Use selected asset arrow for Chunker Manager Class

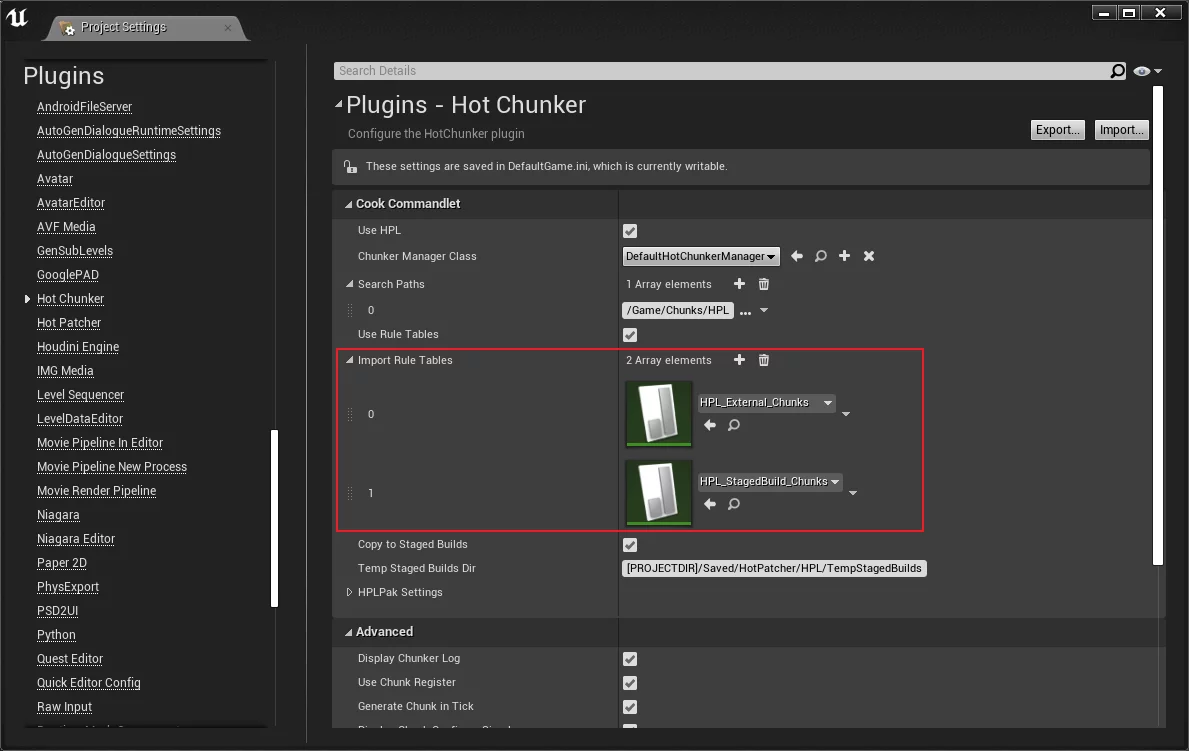click(x=797, y=256)
